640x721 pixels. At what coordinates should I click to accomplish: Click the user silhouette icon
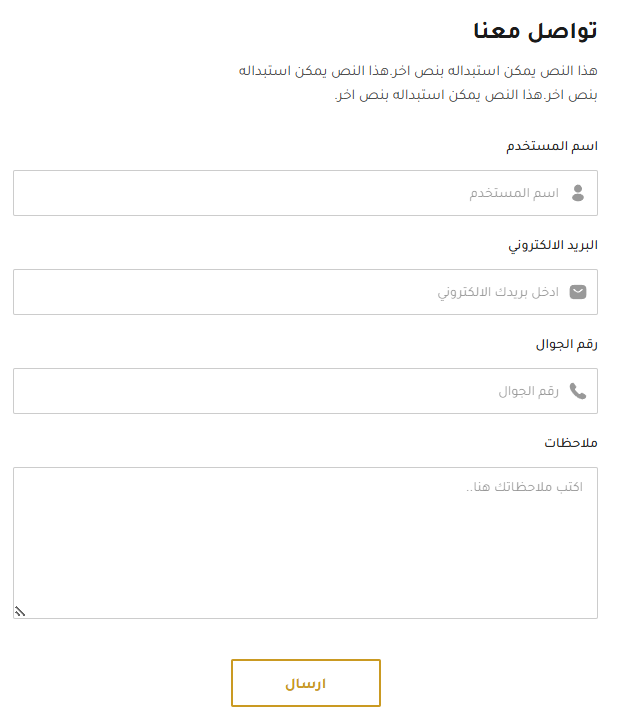578,193
